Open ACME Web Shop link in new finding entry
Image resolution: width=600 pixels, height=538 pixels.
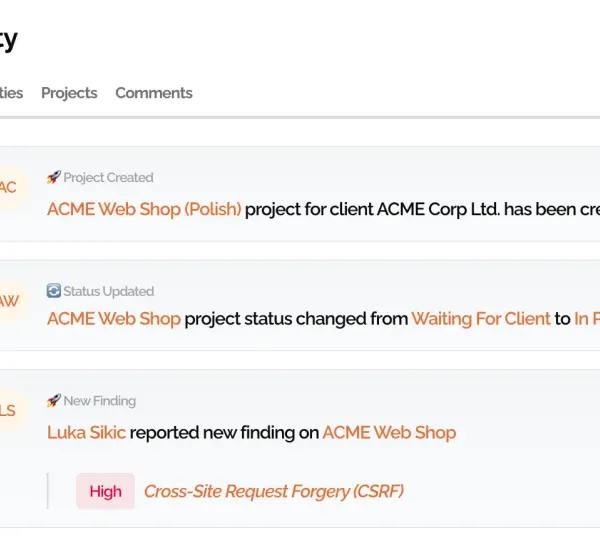(389, 433)
